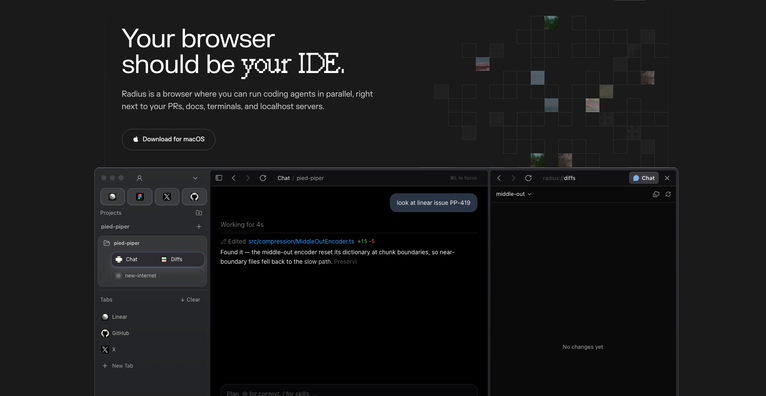
Task: Click the refresh diffs icon
Action: [x=668, y=194]
